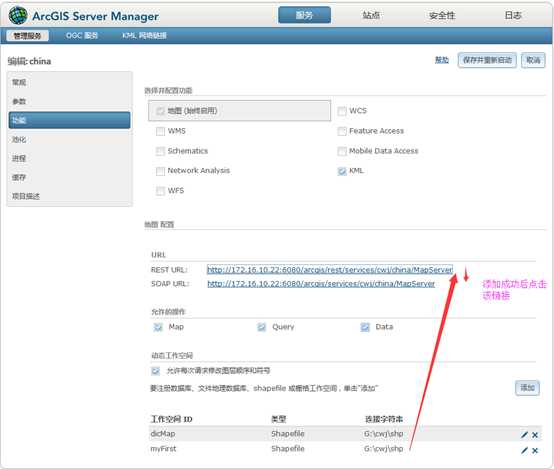Click the ArcGIS Server Manager globe logo

click(18, 16)
